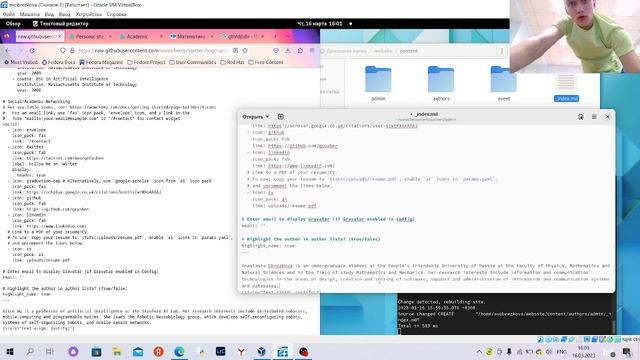Click Firefox Pocket save icon
Screen dimensions: 640x360
coord(276,51)
